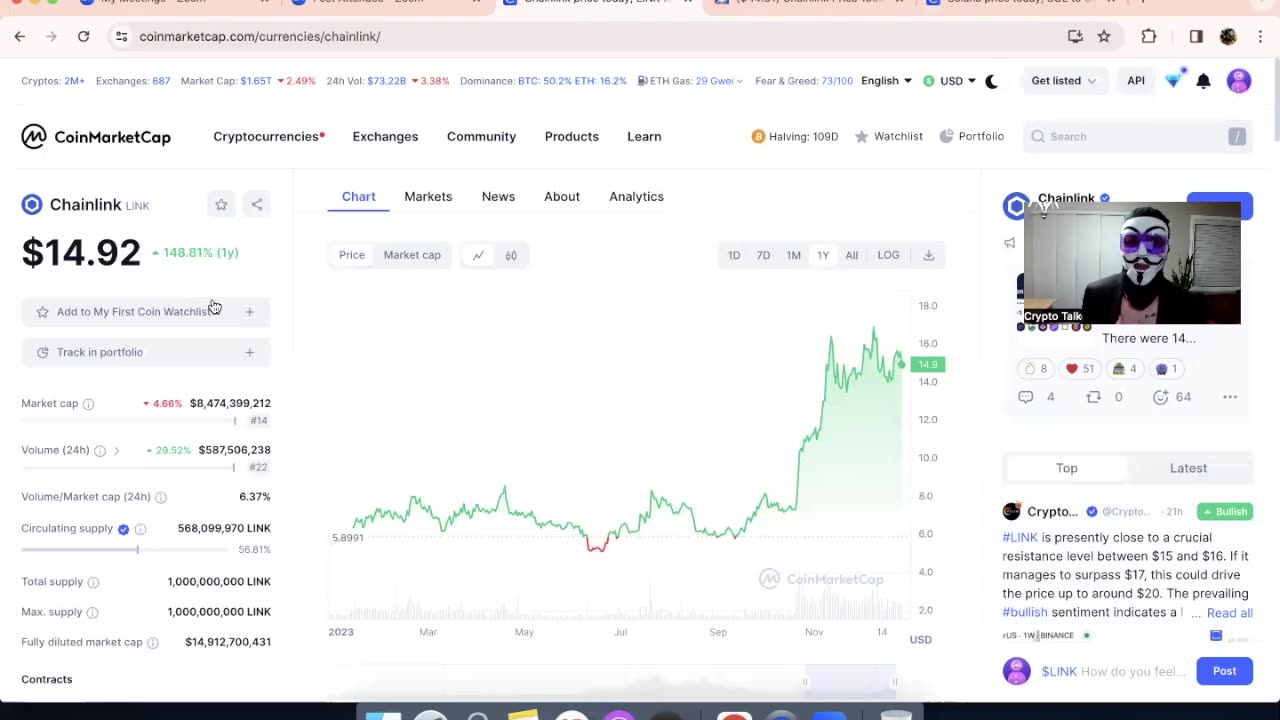1280x720 pixels.
Task: Download chart data icon
Action: pos(928,255)
